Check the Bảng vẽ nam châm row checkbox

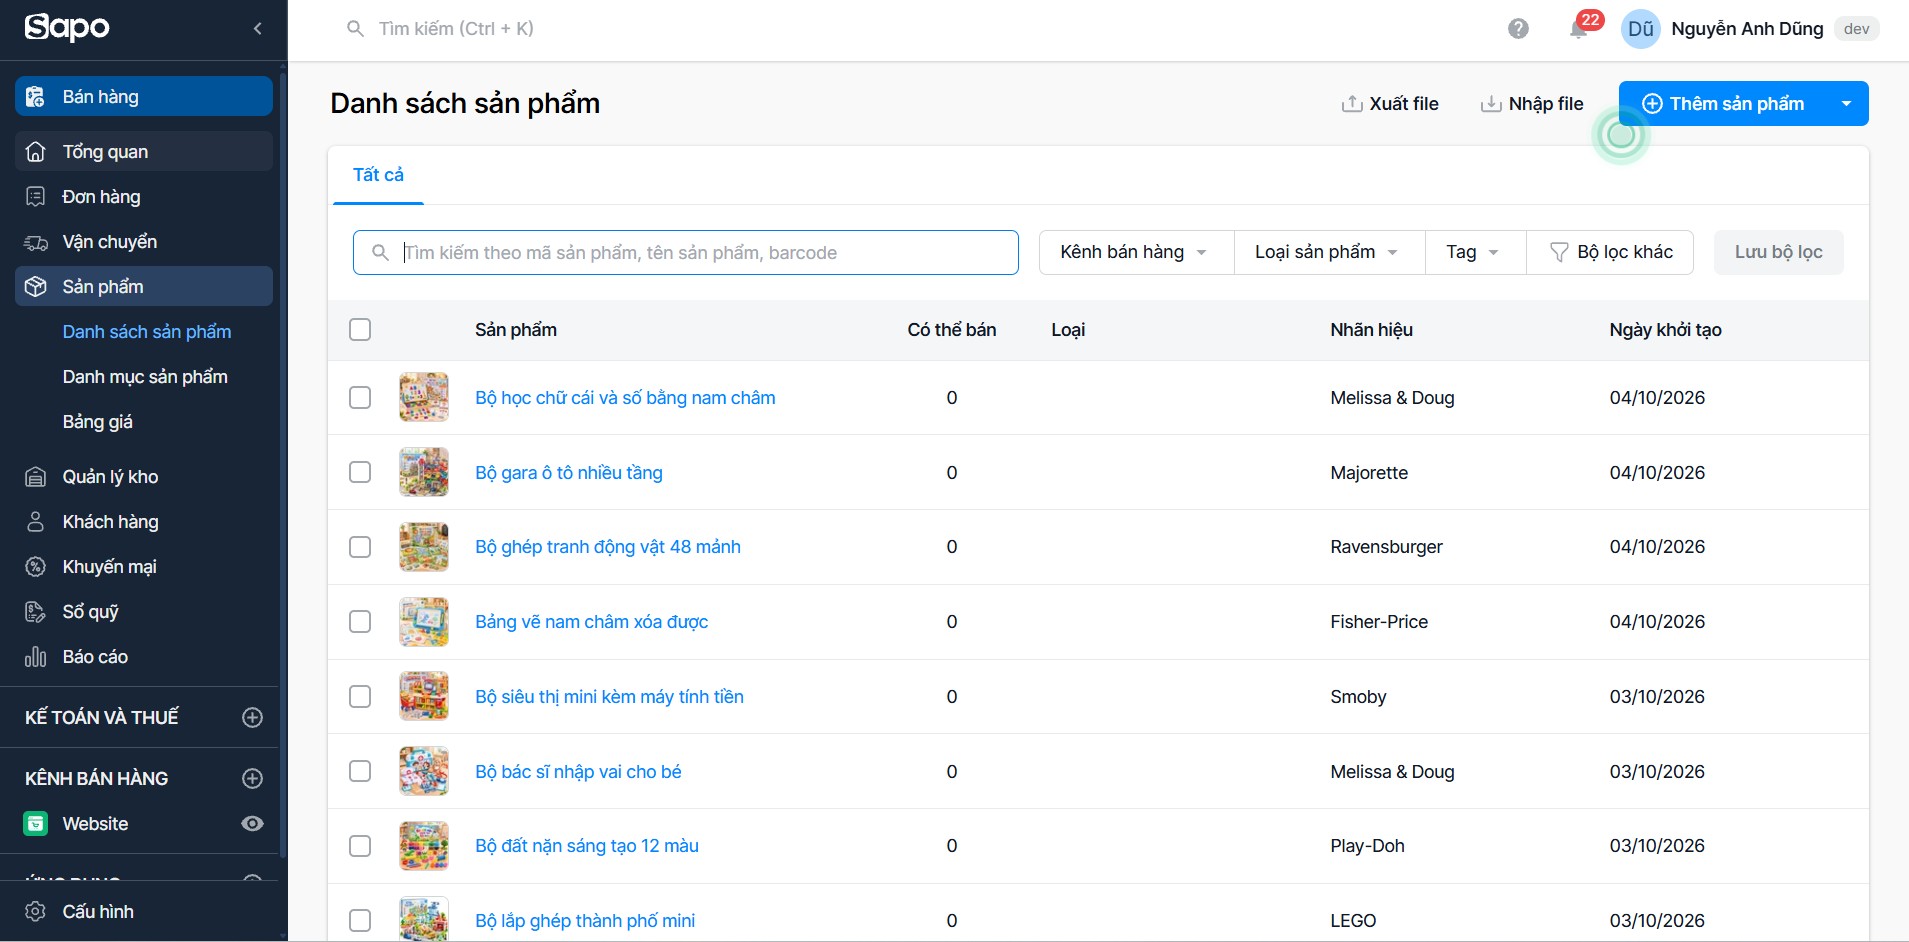point(360,622)
